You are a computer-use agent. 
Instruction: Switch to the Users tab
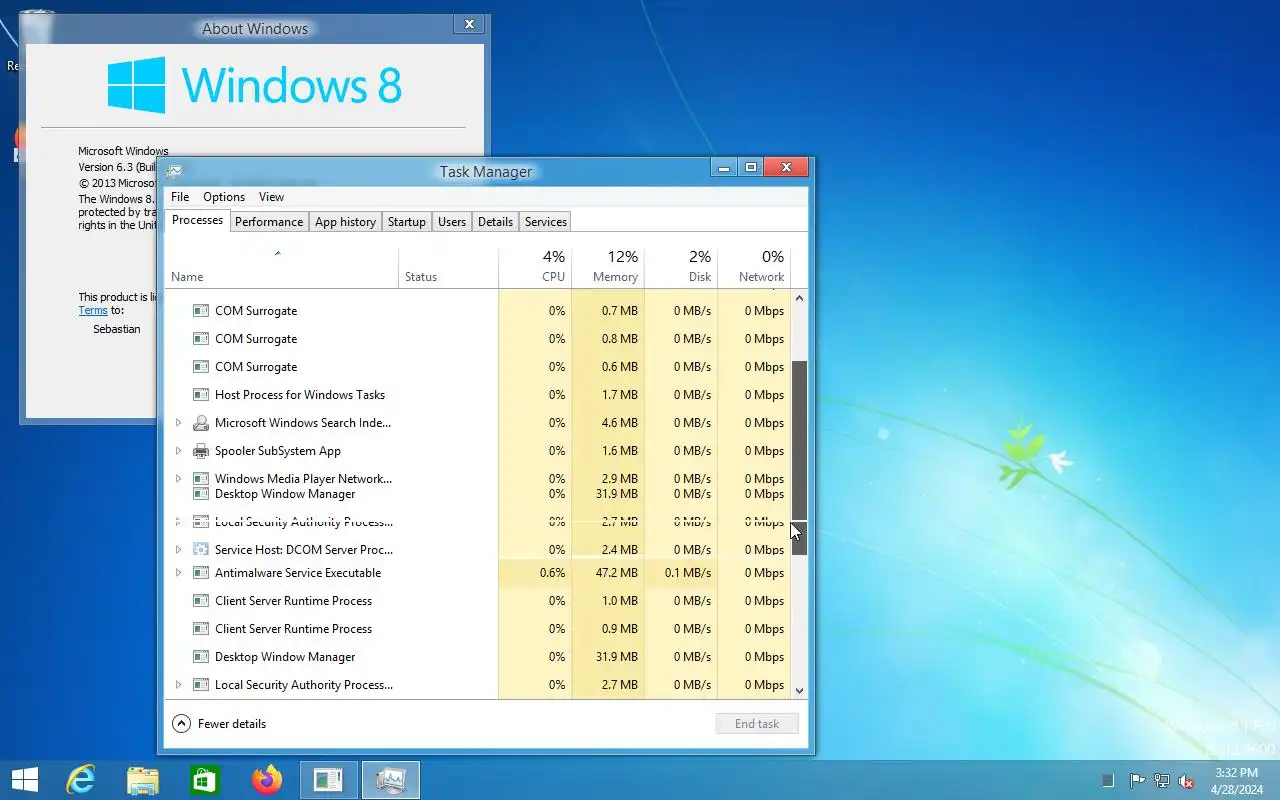coord(452,222)
